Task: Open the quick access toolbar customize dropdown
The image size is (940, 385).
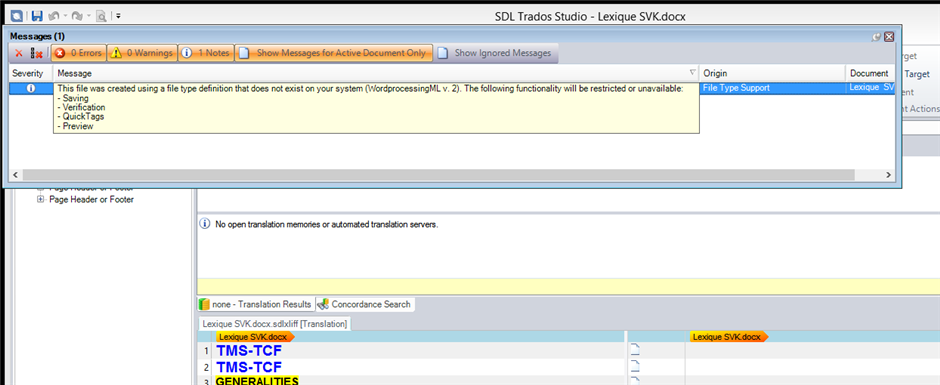Action: [118, 16]
